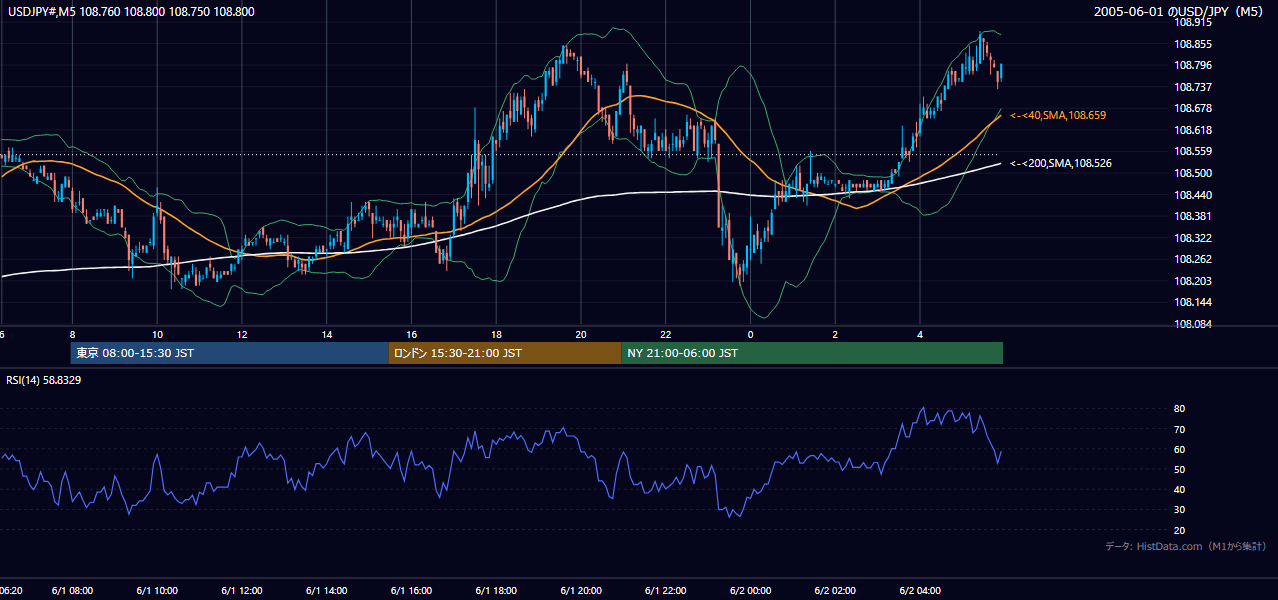
Task: Click hour marker 8 under the price chart
Action: point(72,334)
